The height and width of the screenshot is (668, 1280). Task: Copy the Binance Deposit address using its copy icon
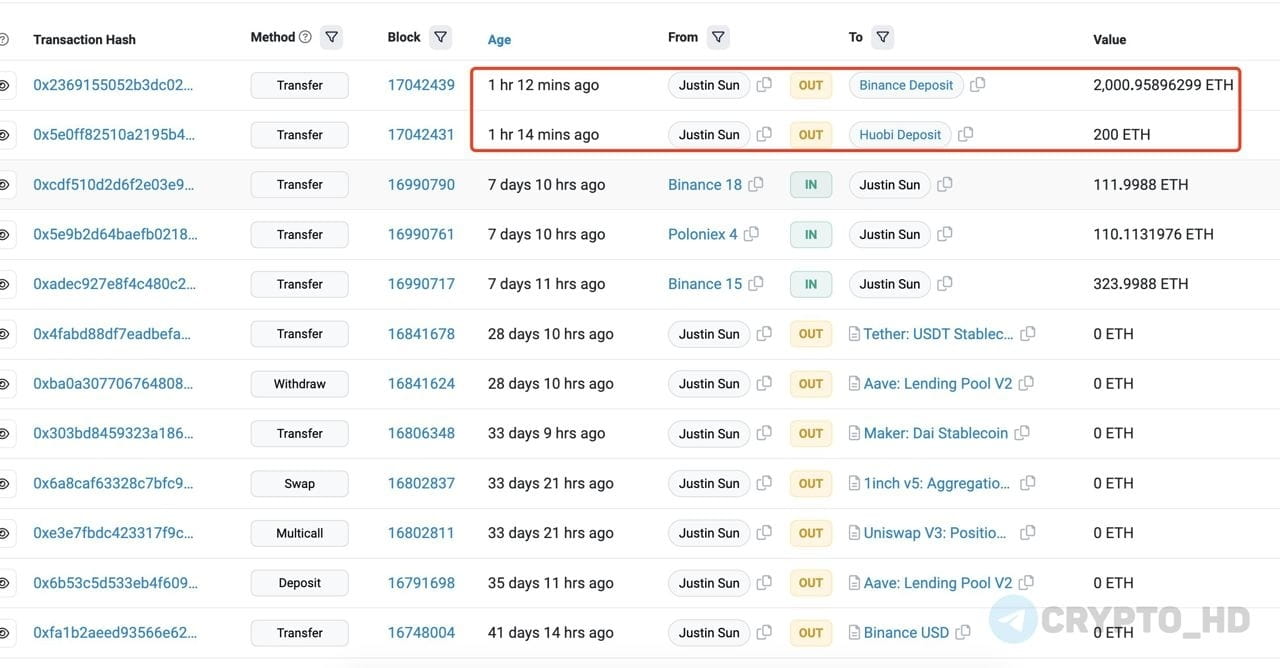tap(977, 85)
